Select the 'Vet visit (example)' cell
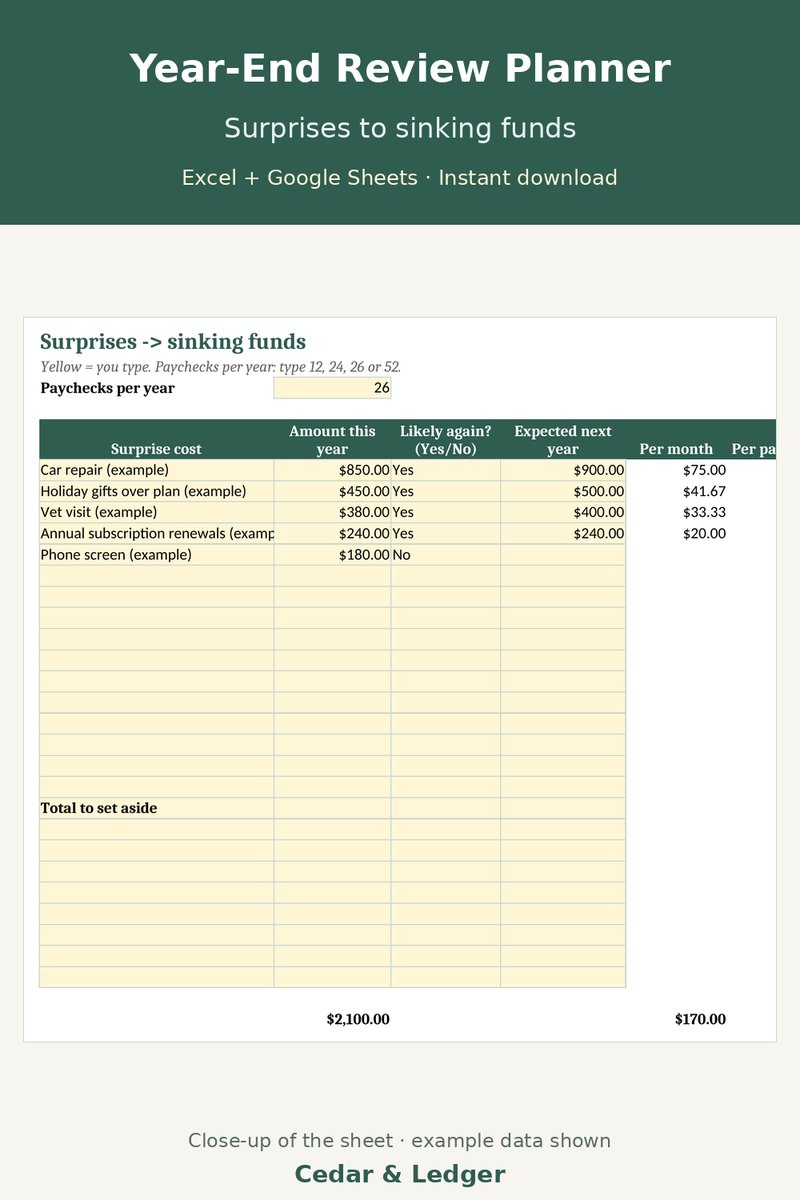The height and width of the screenshot is (1200, 800). [156, 512]
